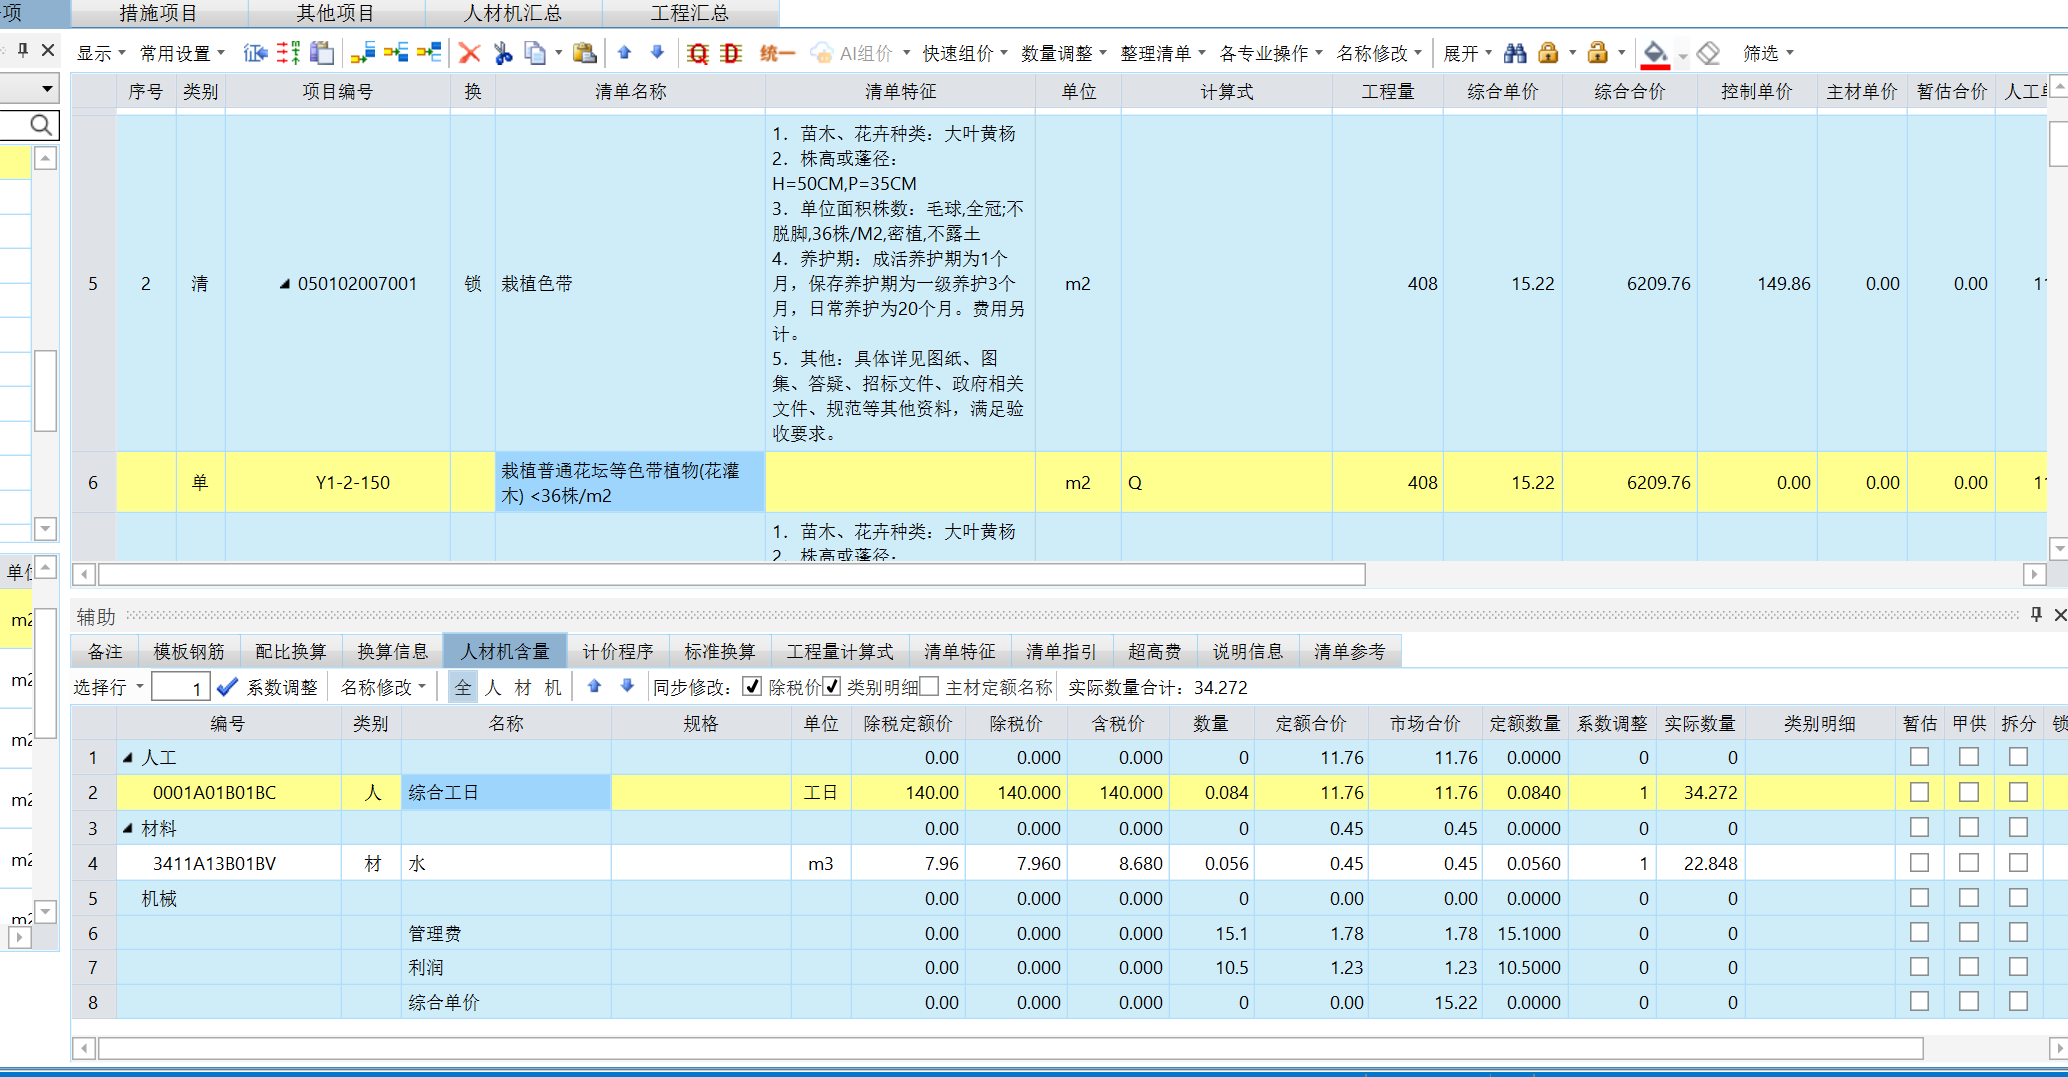Viewport: 2068px width, 1077px height.
Task: Click the AI组价 cloud icon
Action: coord(821,53)
